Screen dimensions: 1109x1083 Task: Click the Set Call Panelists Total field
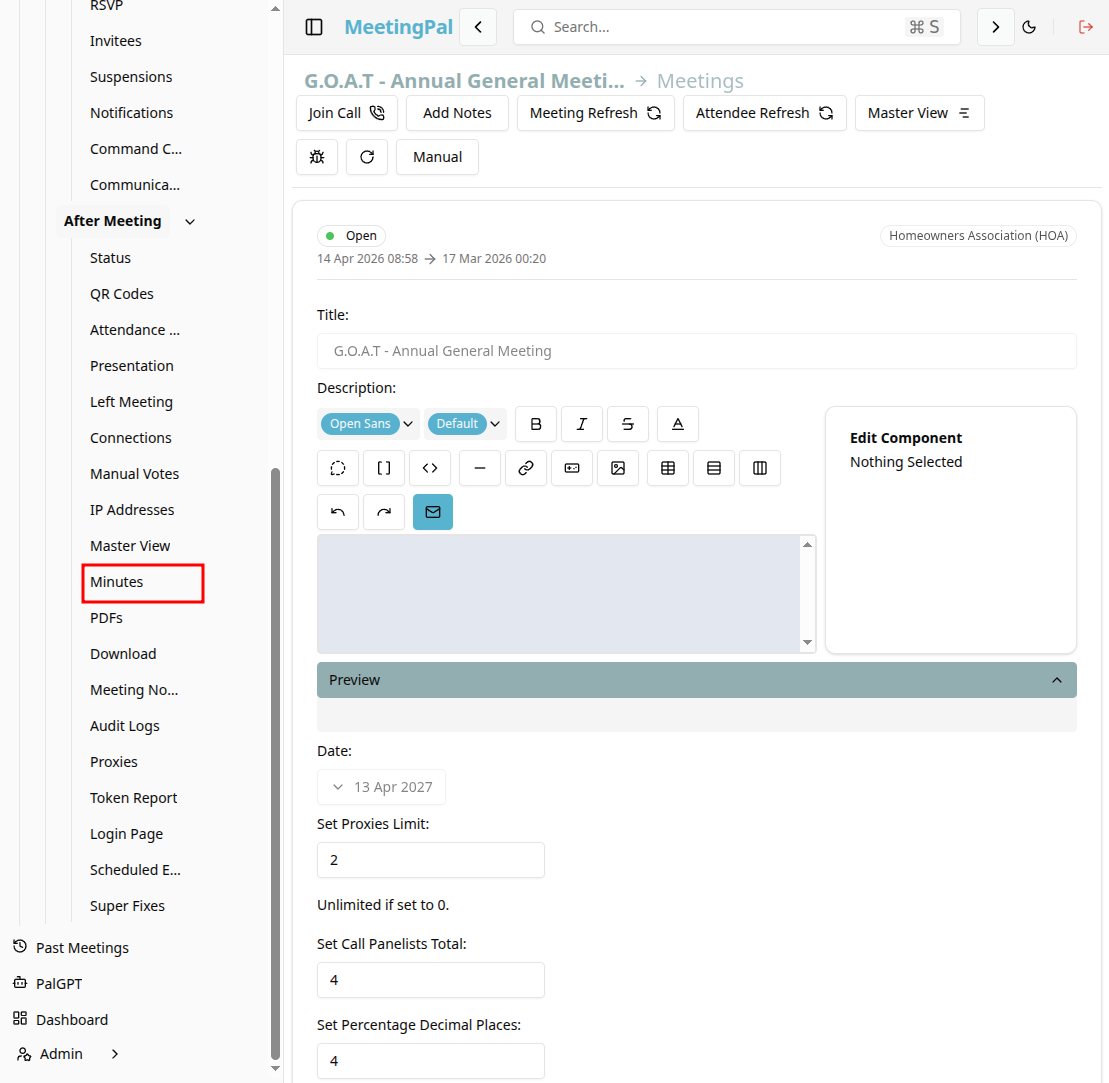coord(431,980)
